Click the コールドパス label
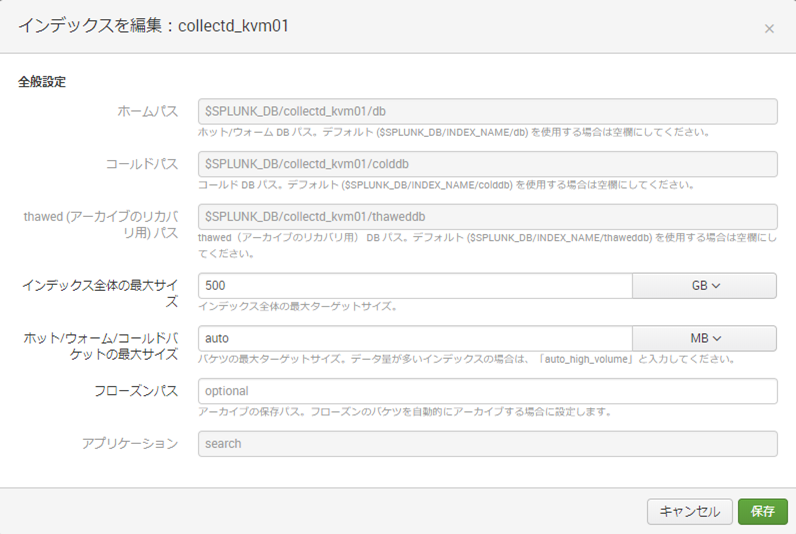Image resolution: width=796 pixels, height=534 pixels. coord(142,164)
